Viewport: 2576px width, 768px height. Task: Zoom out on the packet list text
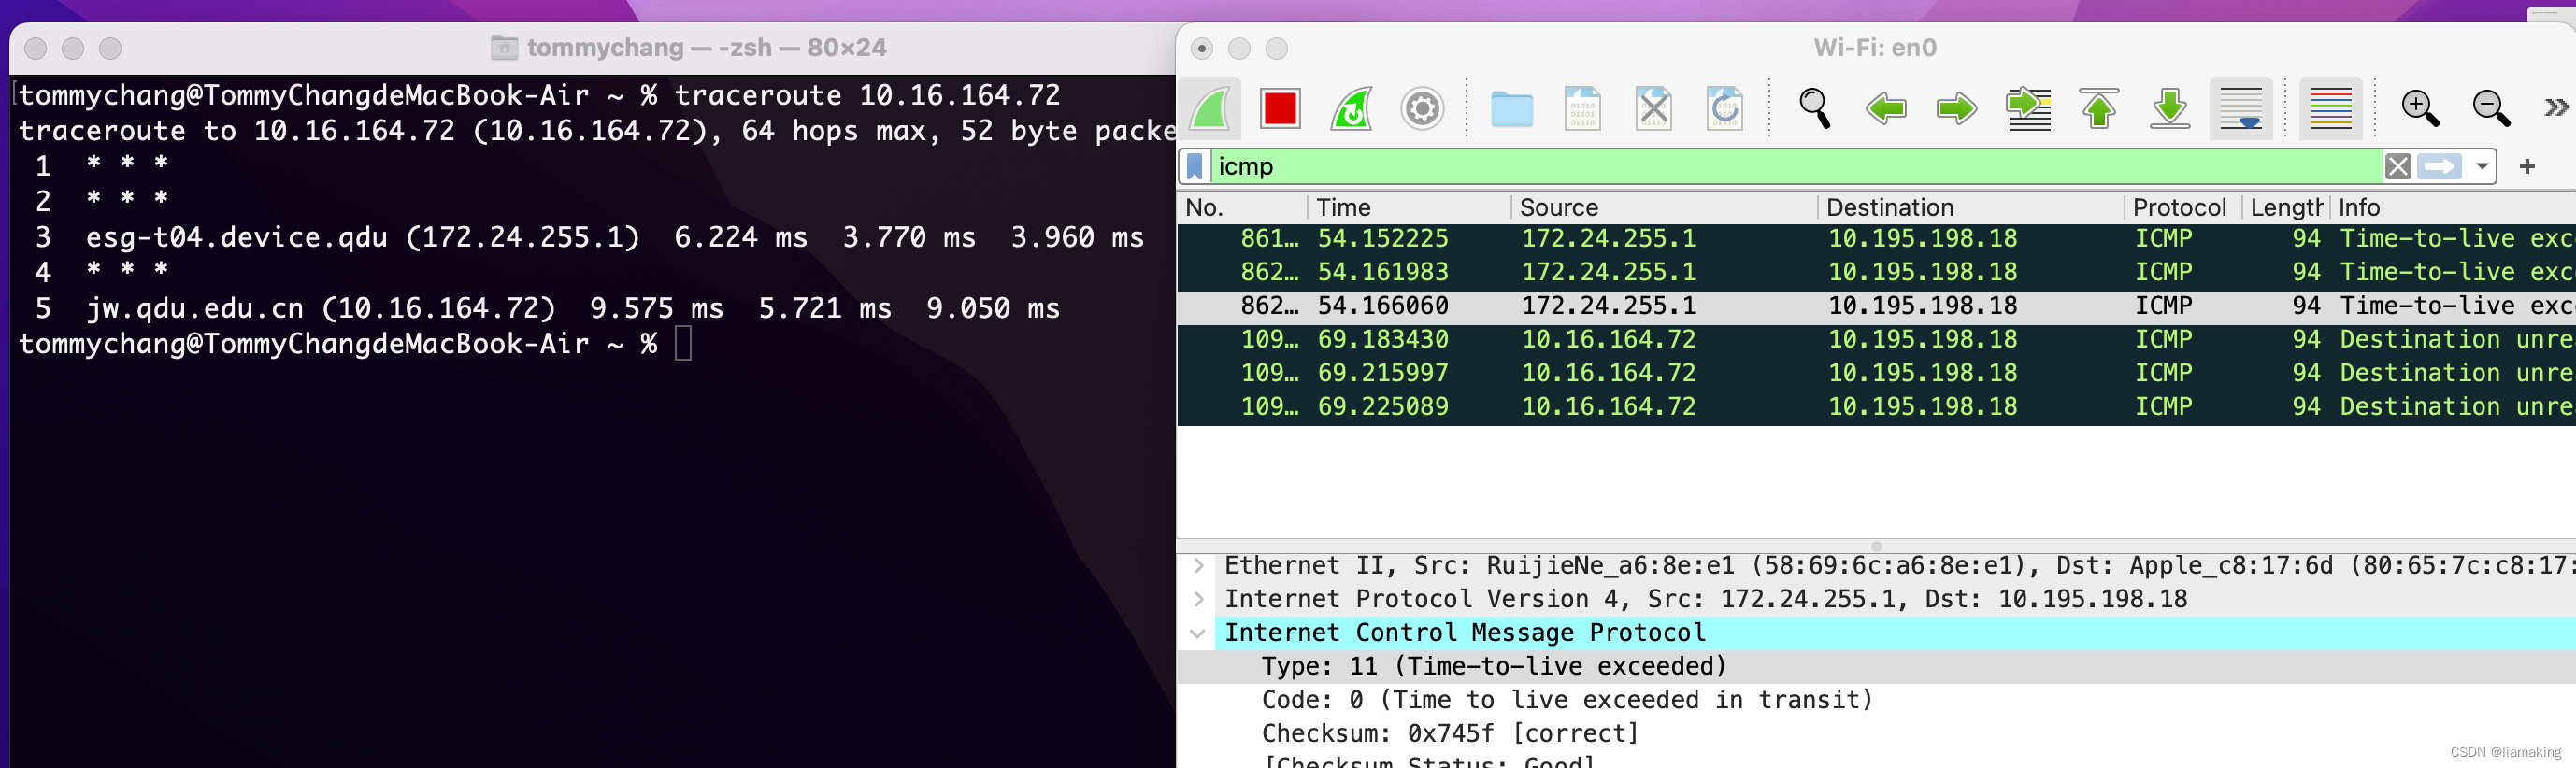2491,108
